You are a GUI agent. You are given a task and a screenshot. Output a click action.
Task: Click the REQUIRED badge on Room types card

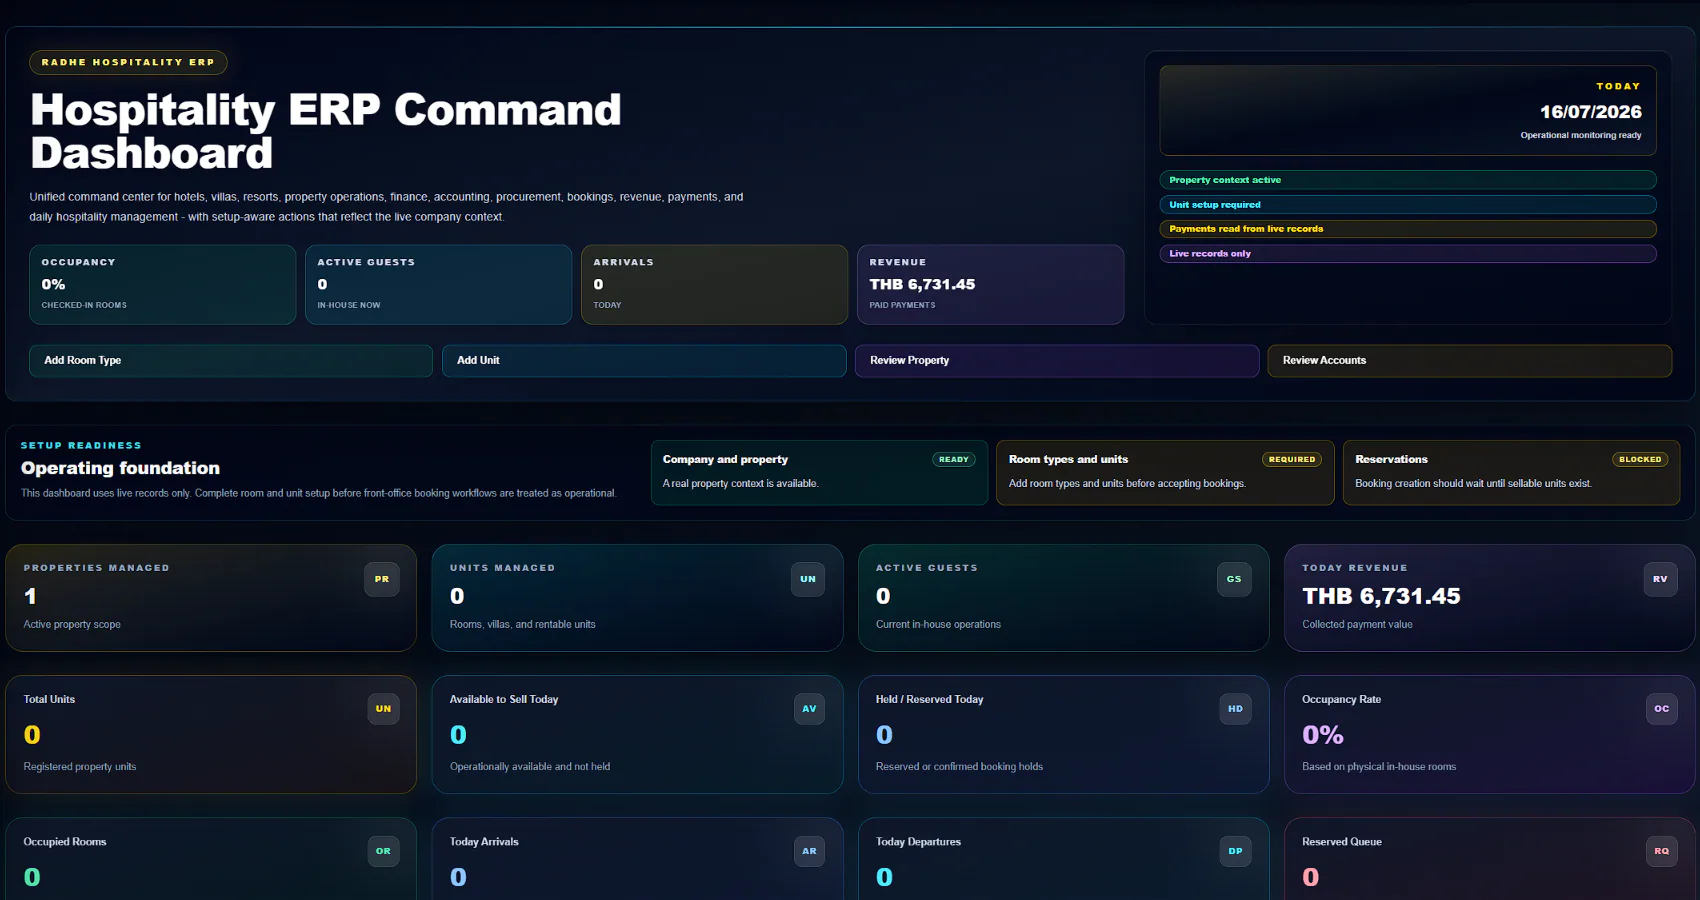tap(1292, 460)
